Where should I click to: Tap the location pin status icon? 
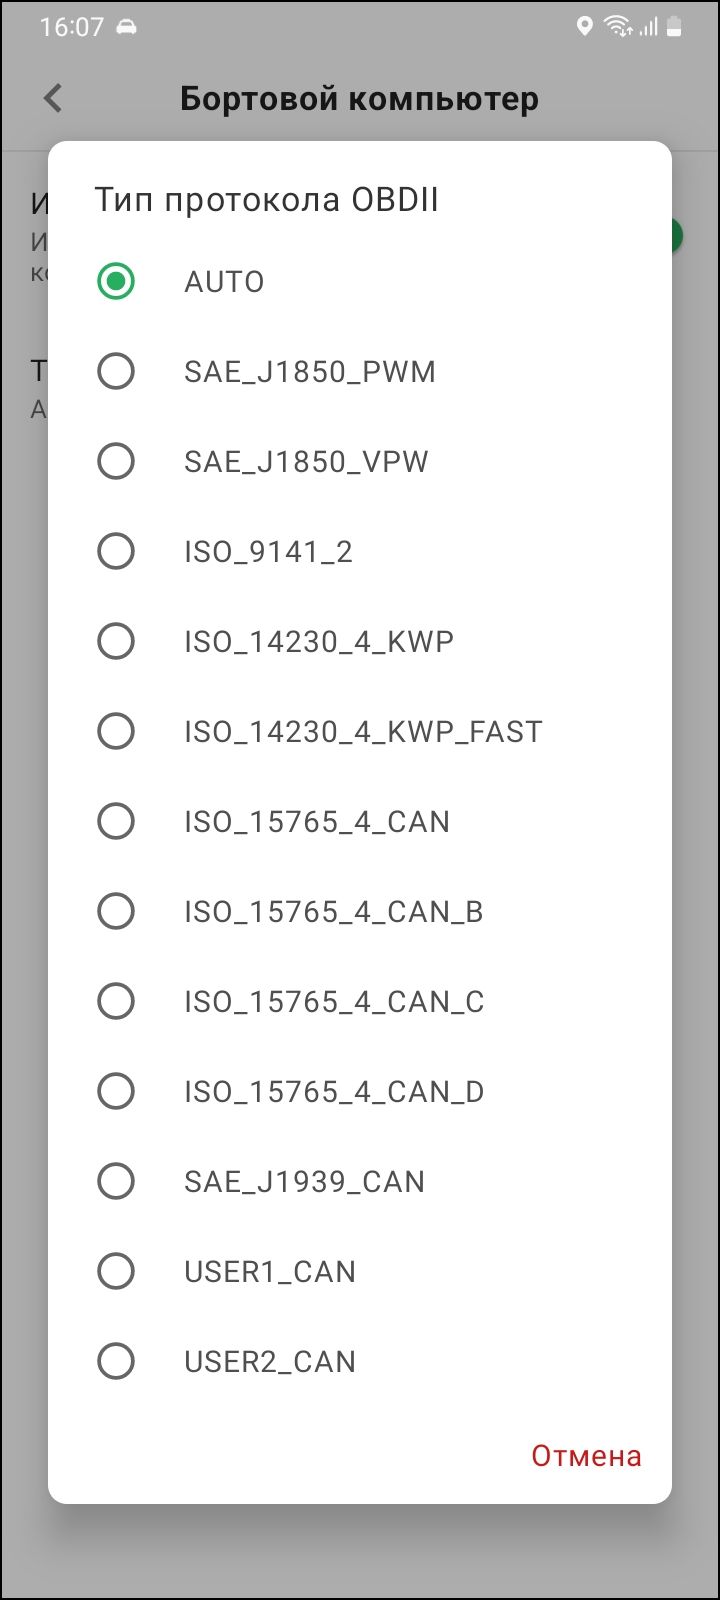[585, 27]
